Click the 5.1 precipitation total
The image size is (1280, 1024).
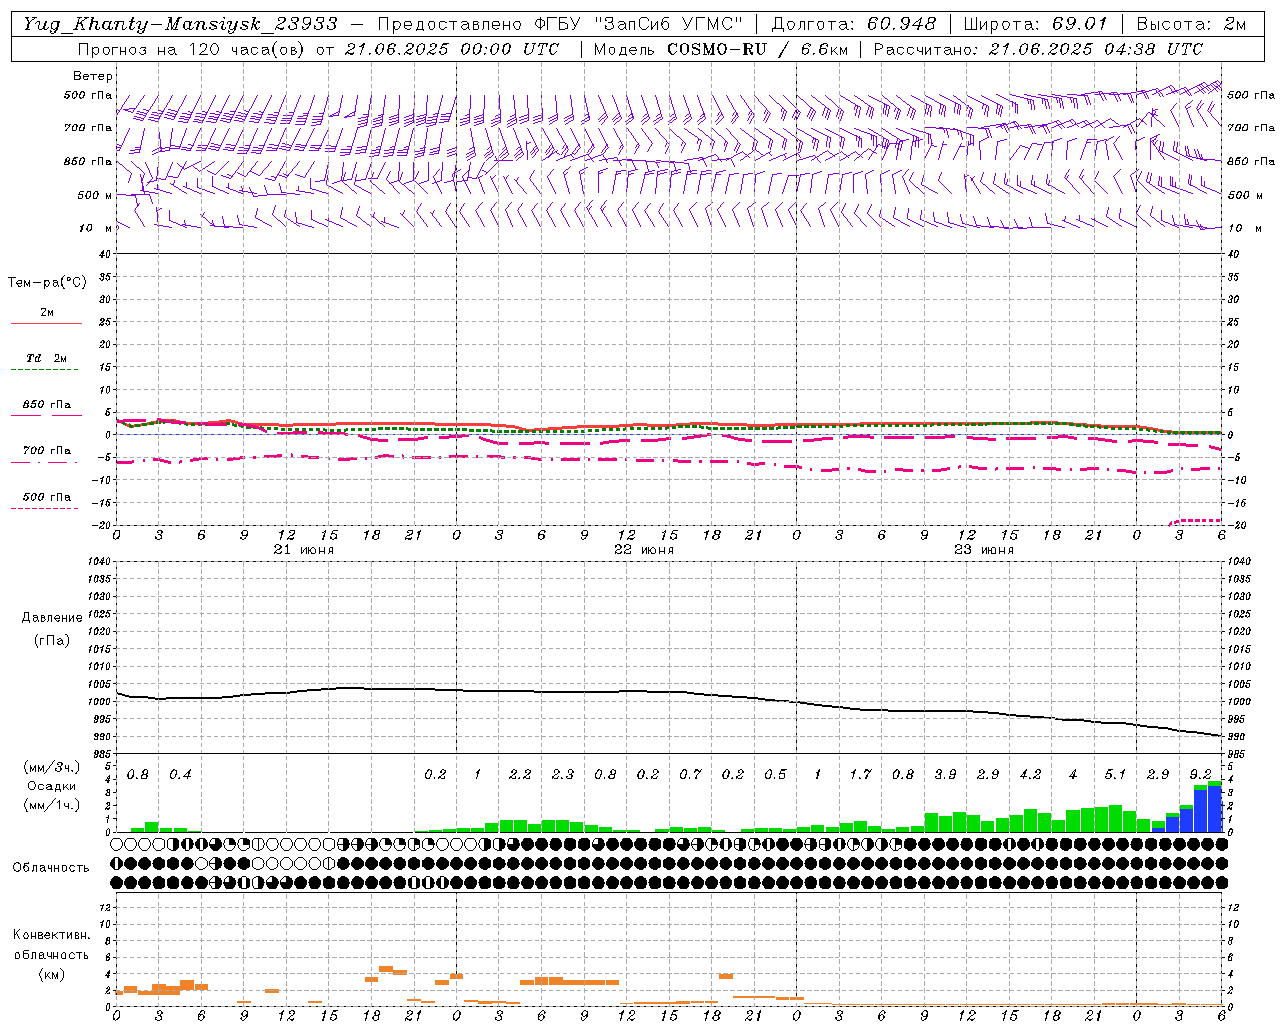pos(1115,775)
